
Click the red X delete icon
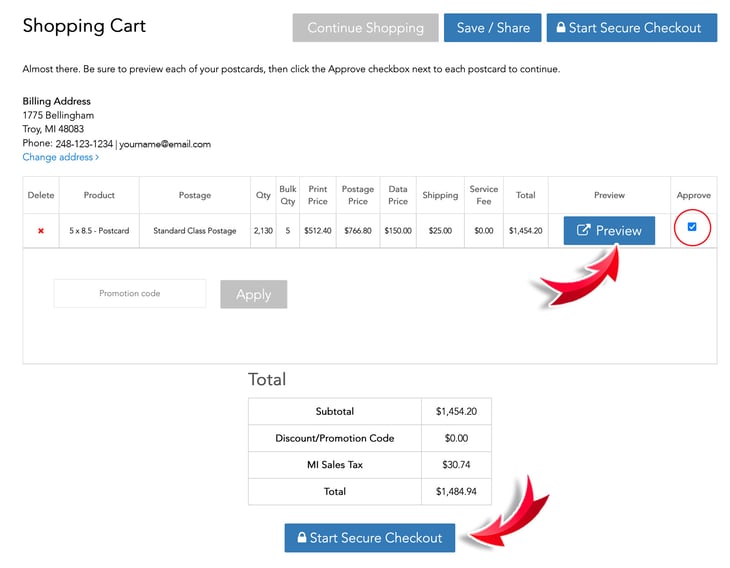tap(41, 231)
